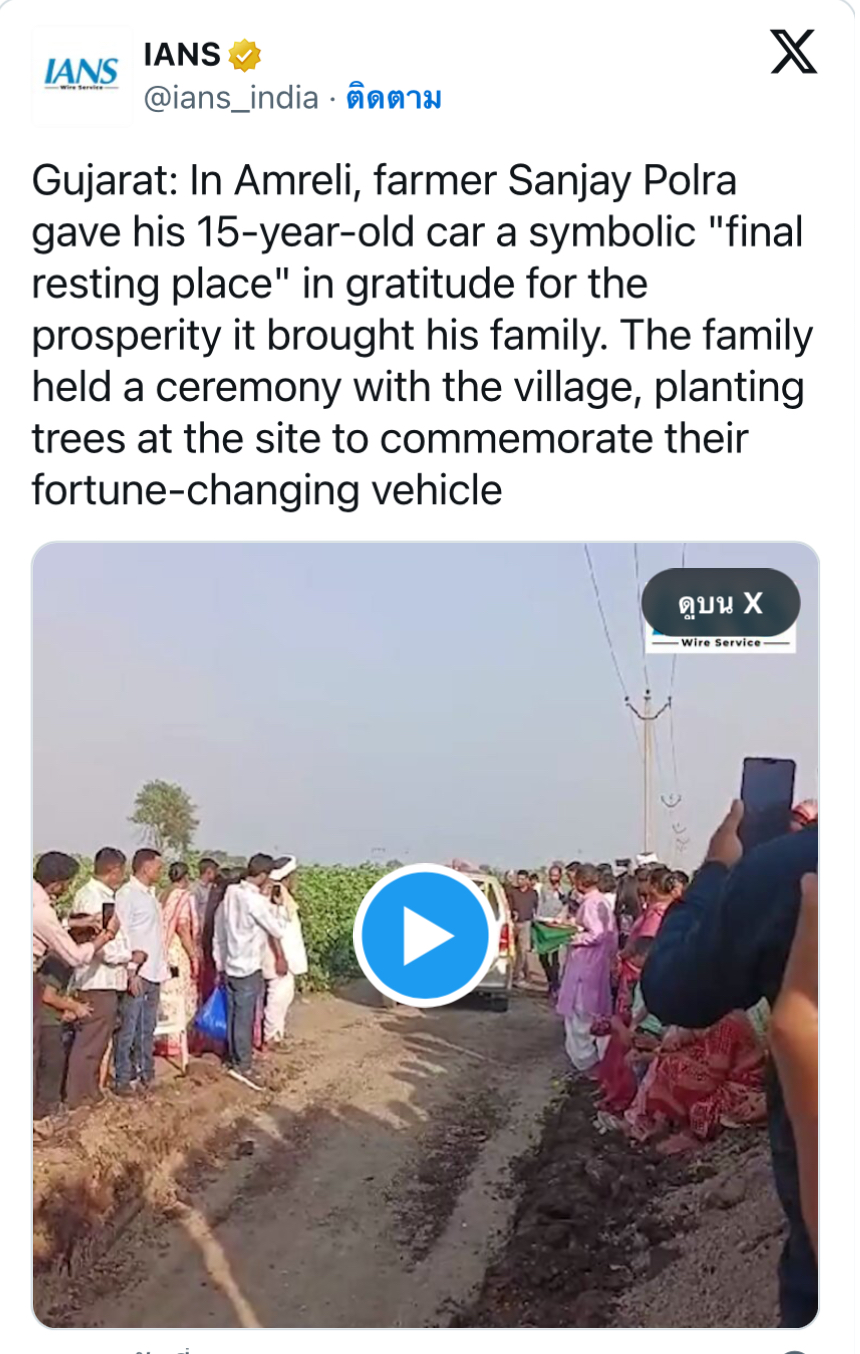Open the @ians_india handle
The image size is (860, 1354).
(x=232, y=98)
